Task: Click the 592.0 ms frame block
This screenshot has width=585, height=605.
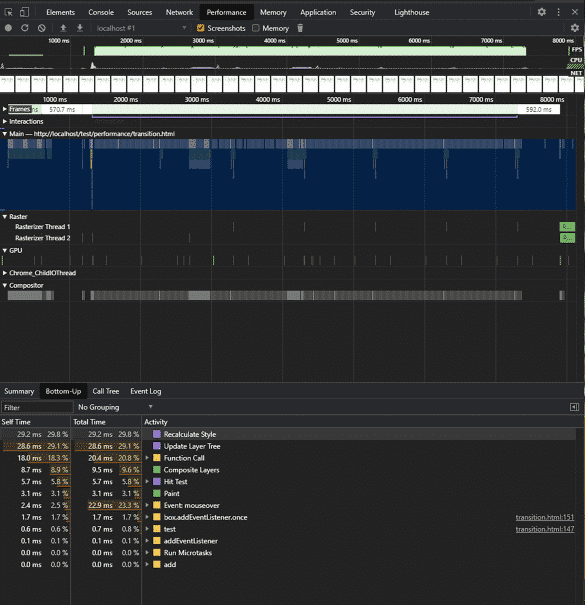Action: (x=539, y=110)
